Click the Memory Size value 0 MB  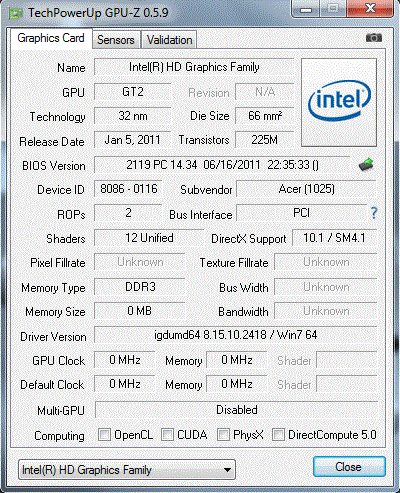pyautogui.click(x=140, y=311)
